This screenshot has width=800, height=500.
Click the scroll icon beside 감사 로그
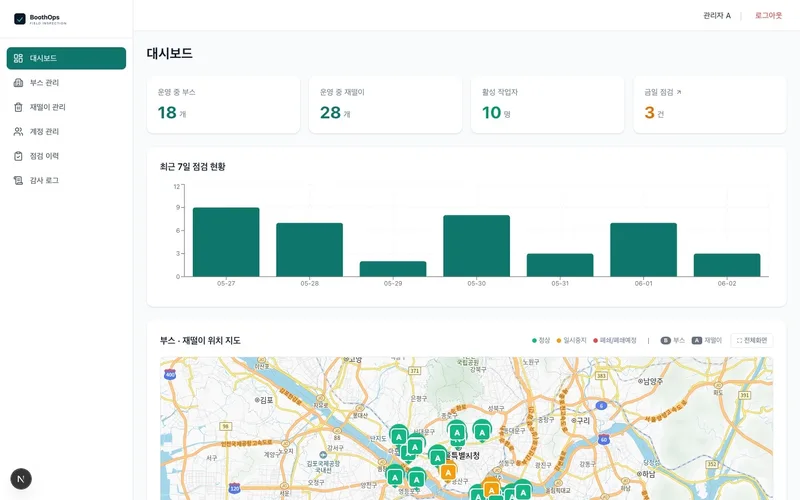pos(18,181)
